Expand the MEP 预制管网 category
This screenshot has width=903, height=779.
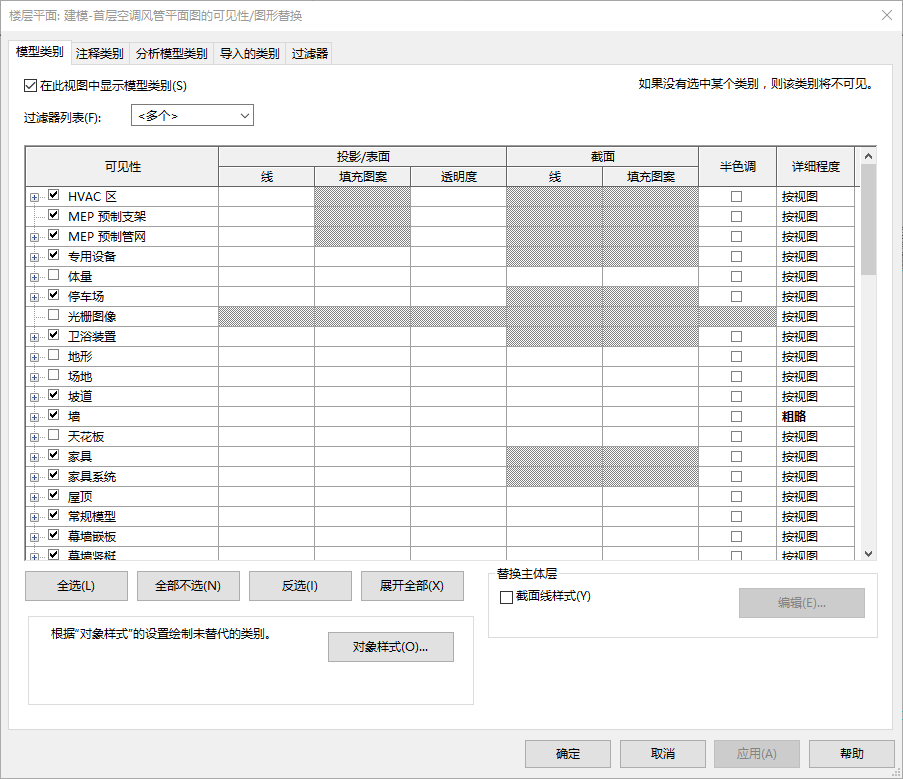(35, 237)
